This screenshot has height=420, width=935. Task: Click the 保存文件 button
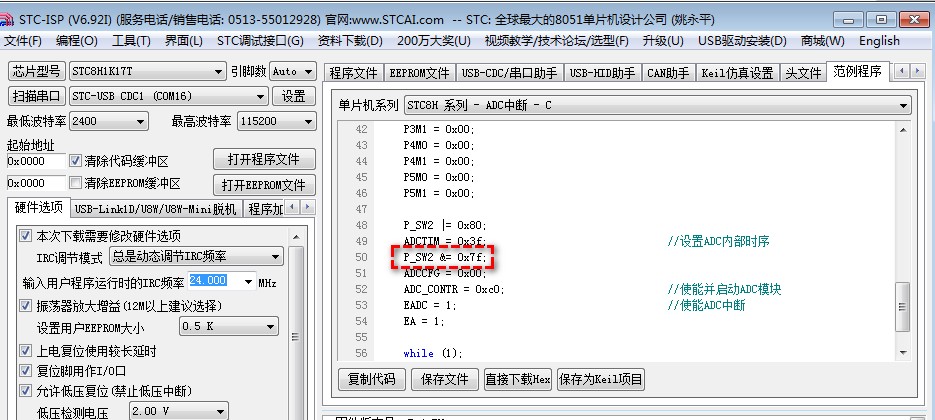pos(445,379)
